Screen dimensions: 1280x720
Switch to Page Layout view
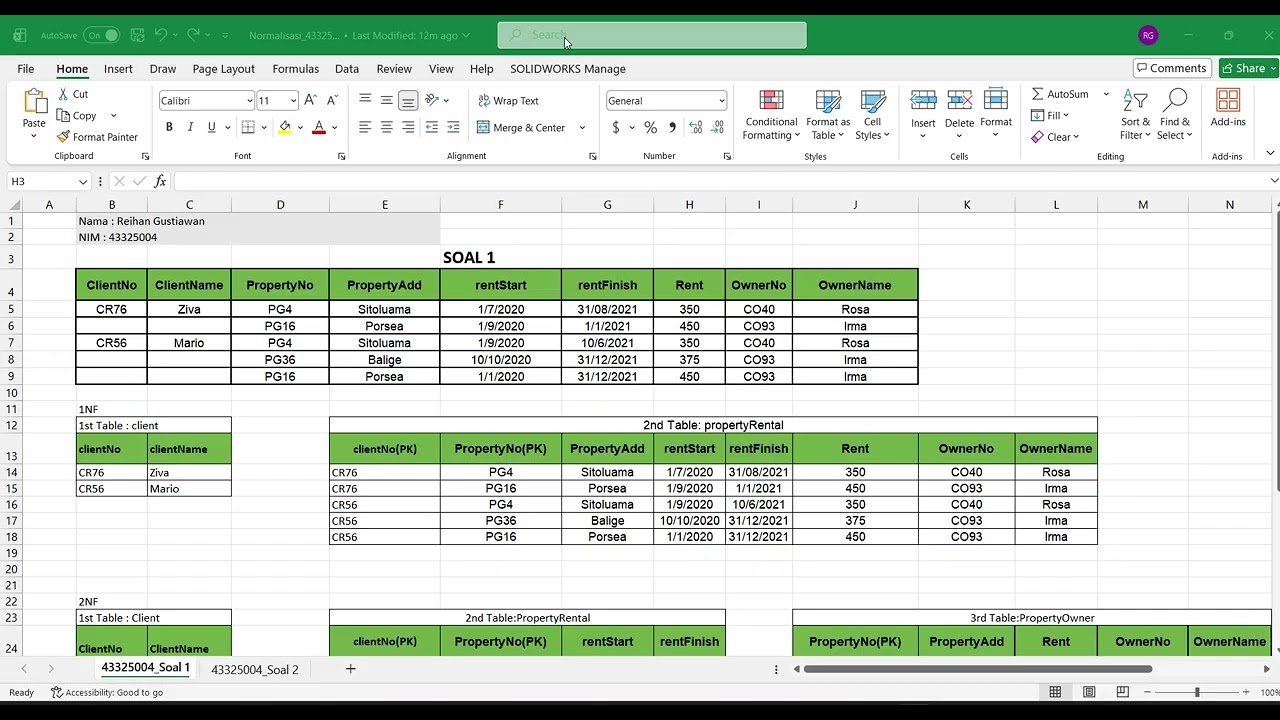pyautogui.click(x=1089, y=692)
